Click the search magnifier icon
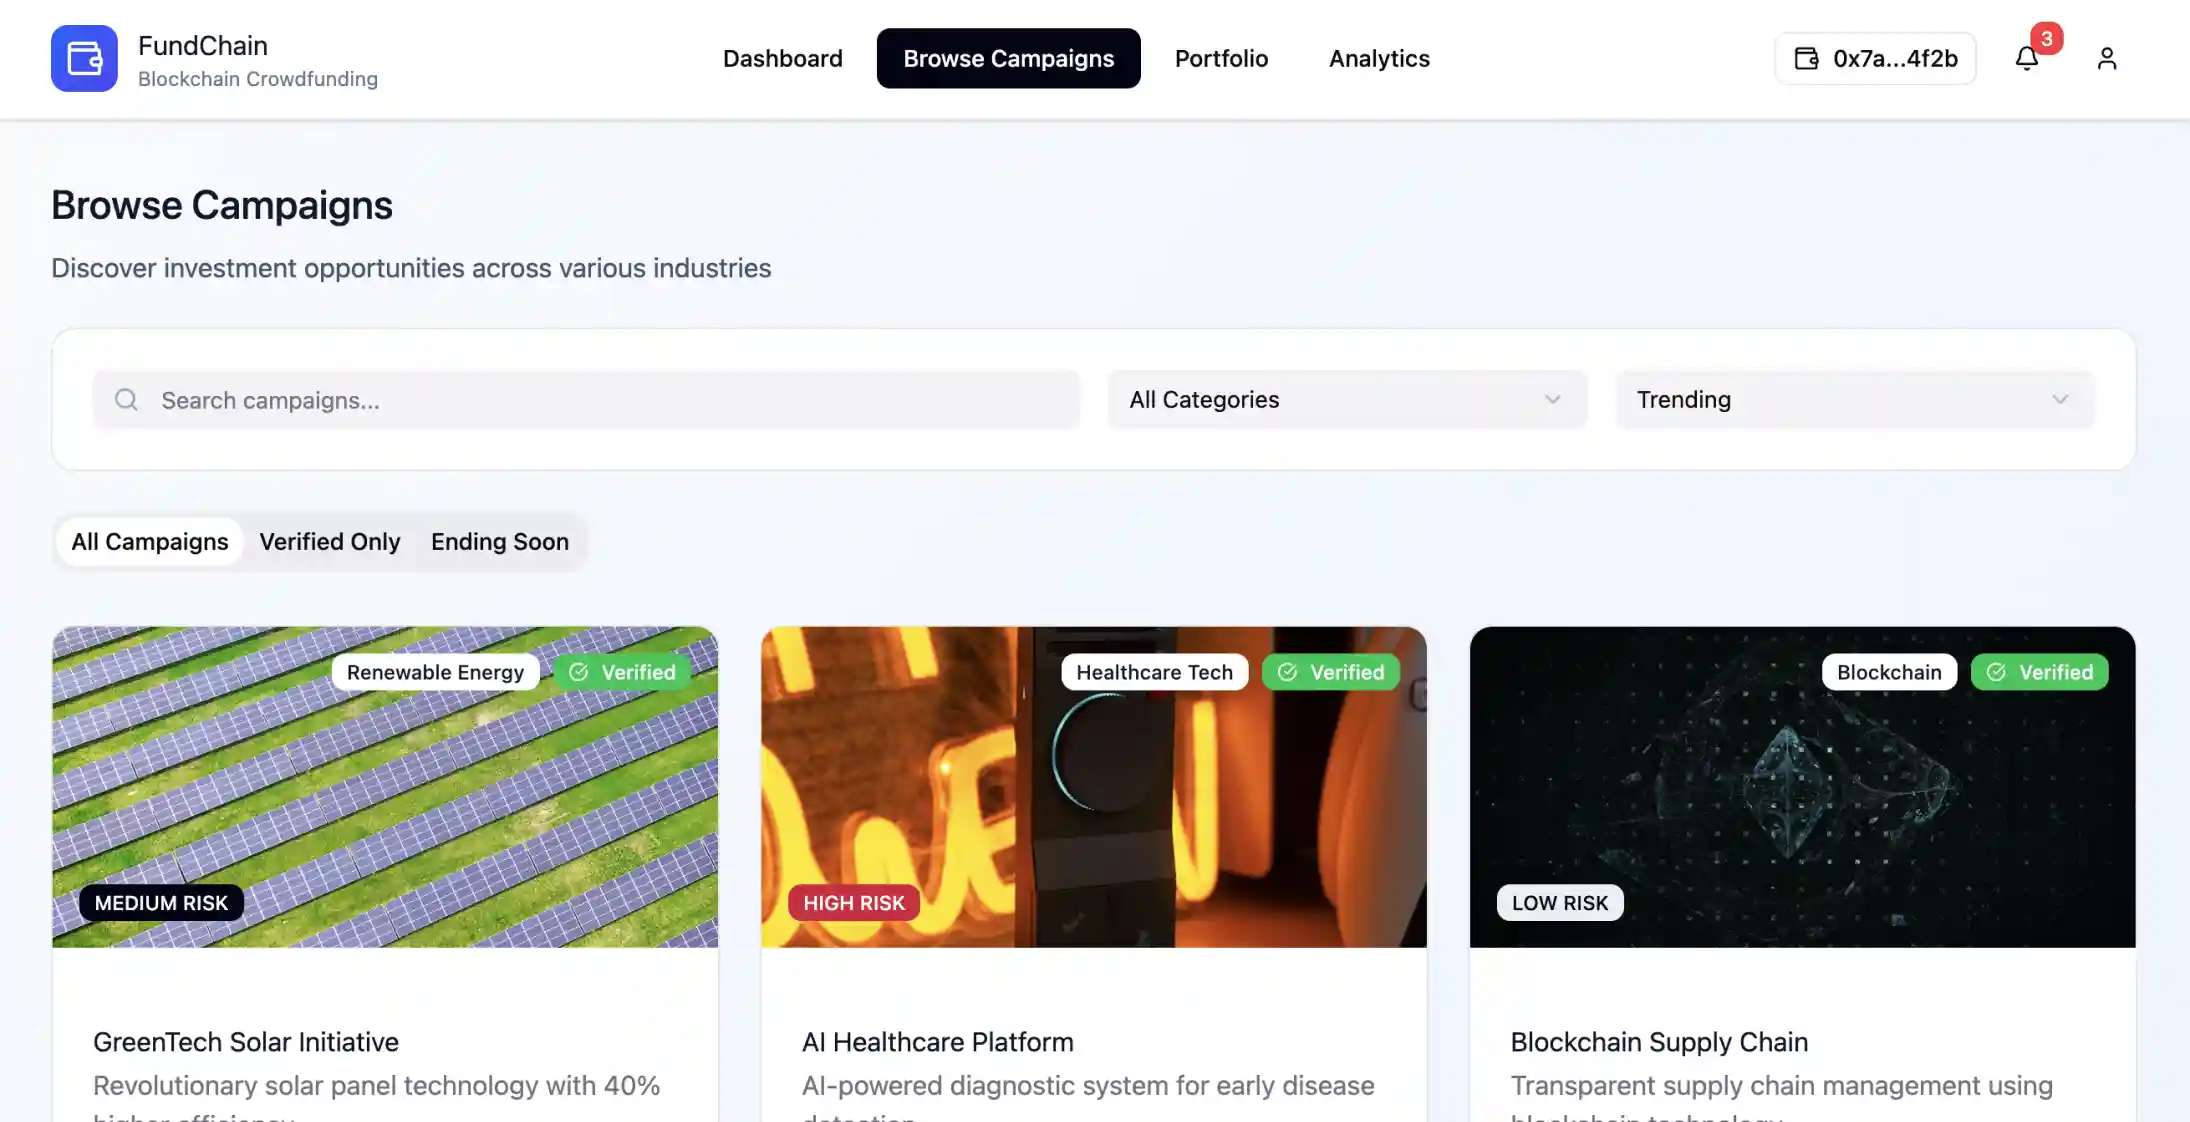 [126, 399]
